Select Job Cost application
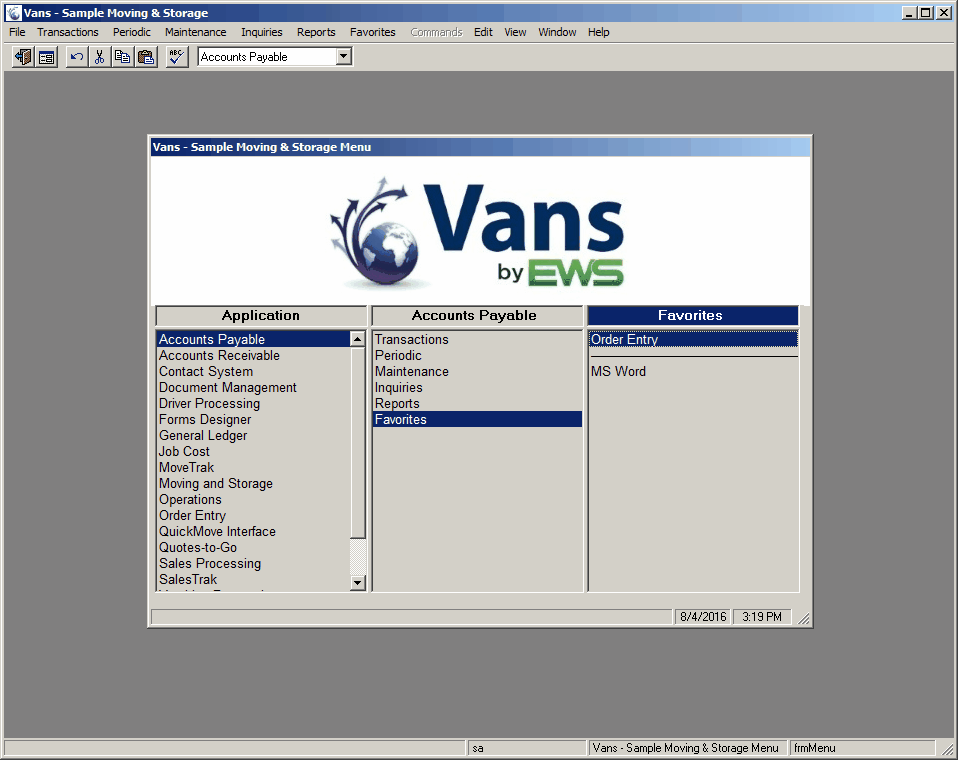This screenshot has width=958, height=760. click(x=254, y=451)
